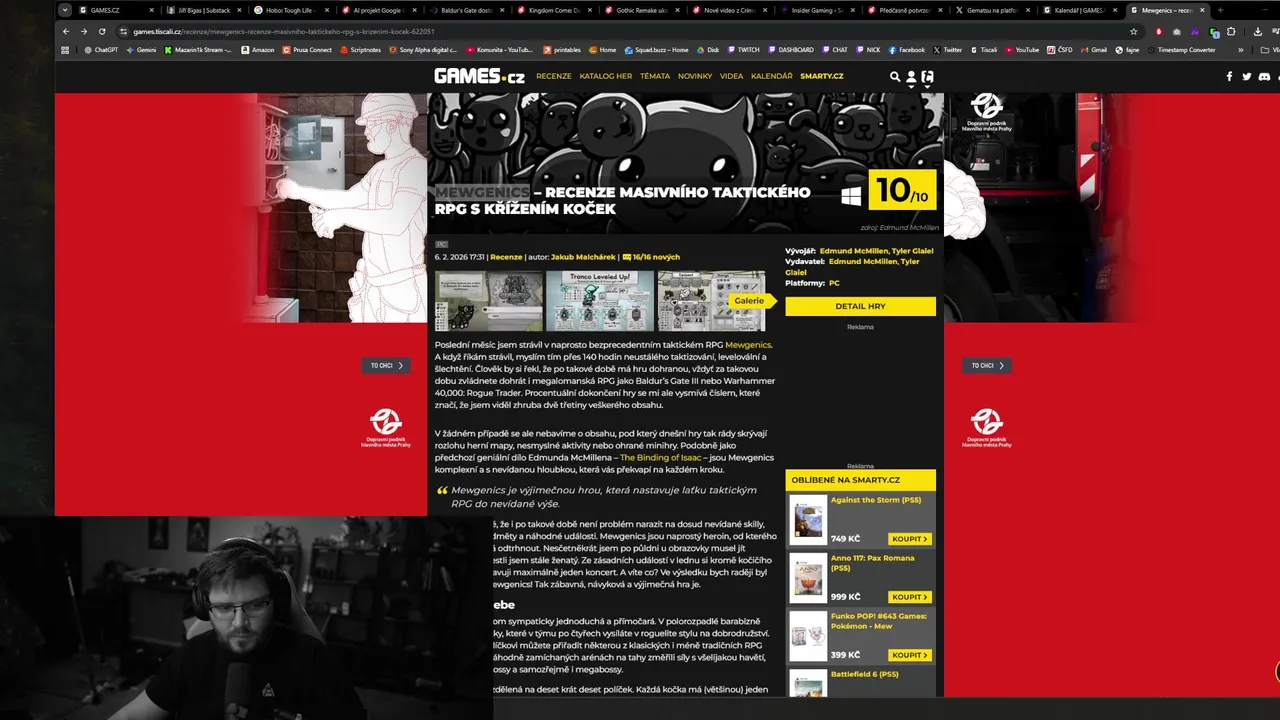Image resolution: width=1280 pixels, height=720 pixels.
Task: Bookmark this page with the star icon
Action: pos(1133,31)
